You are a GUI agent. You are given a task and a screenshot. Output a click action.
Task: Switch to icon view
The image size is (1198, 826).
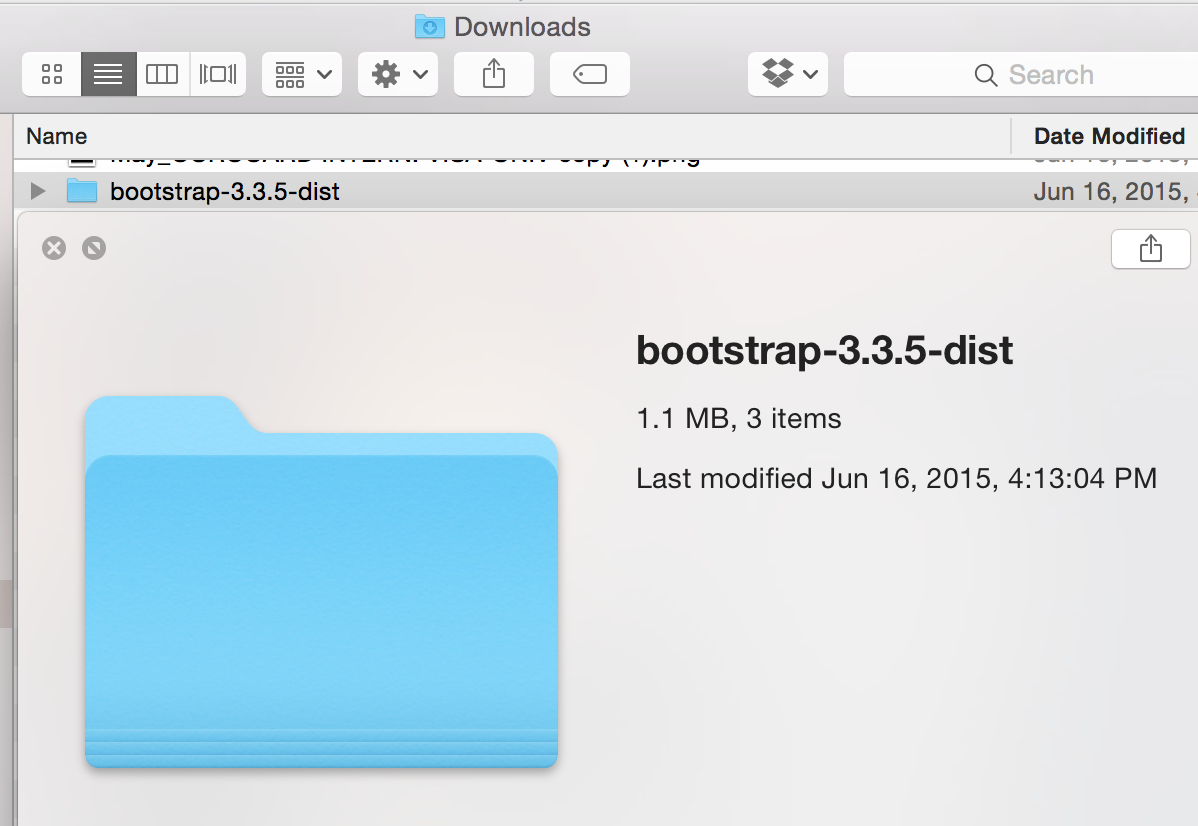52,74
